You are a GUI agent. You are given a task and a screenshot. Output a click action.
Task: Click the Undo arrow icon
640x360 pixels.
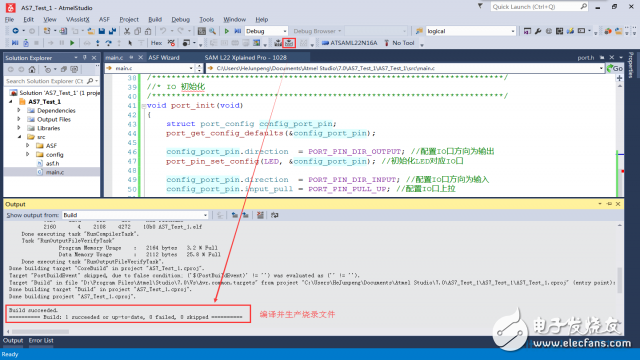pyautogui.click(x=163, y=31)
